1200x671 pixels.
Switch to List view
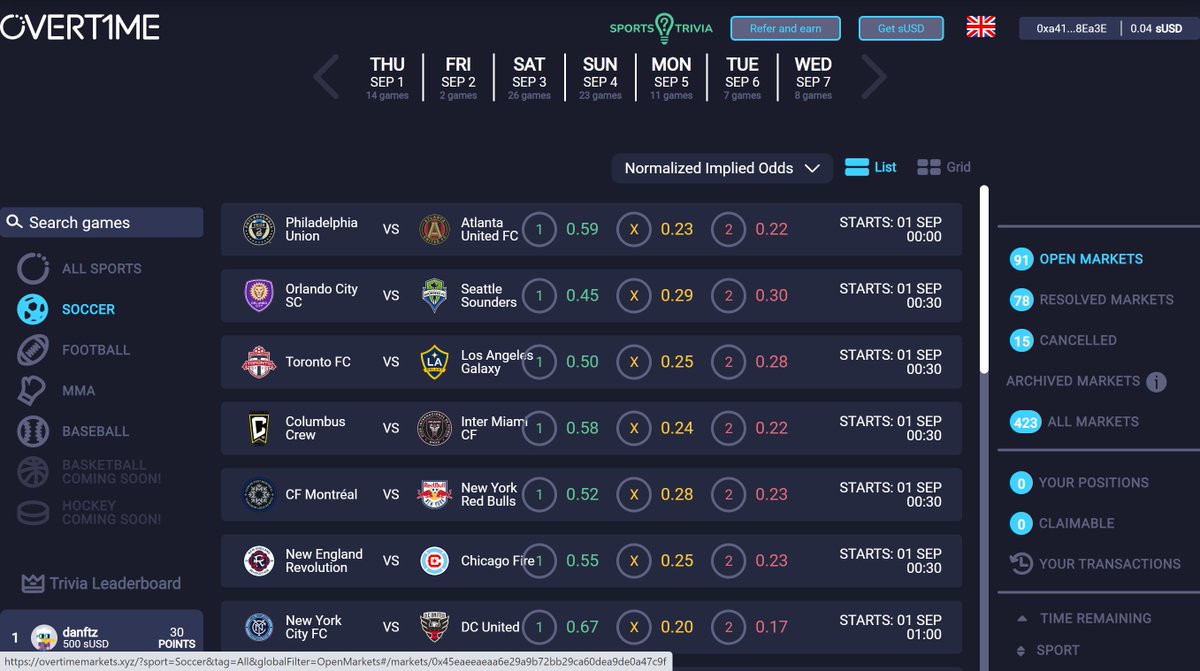[870, 167]
